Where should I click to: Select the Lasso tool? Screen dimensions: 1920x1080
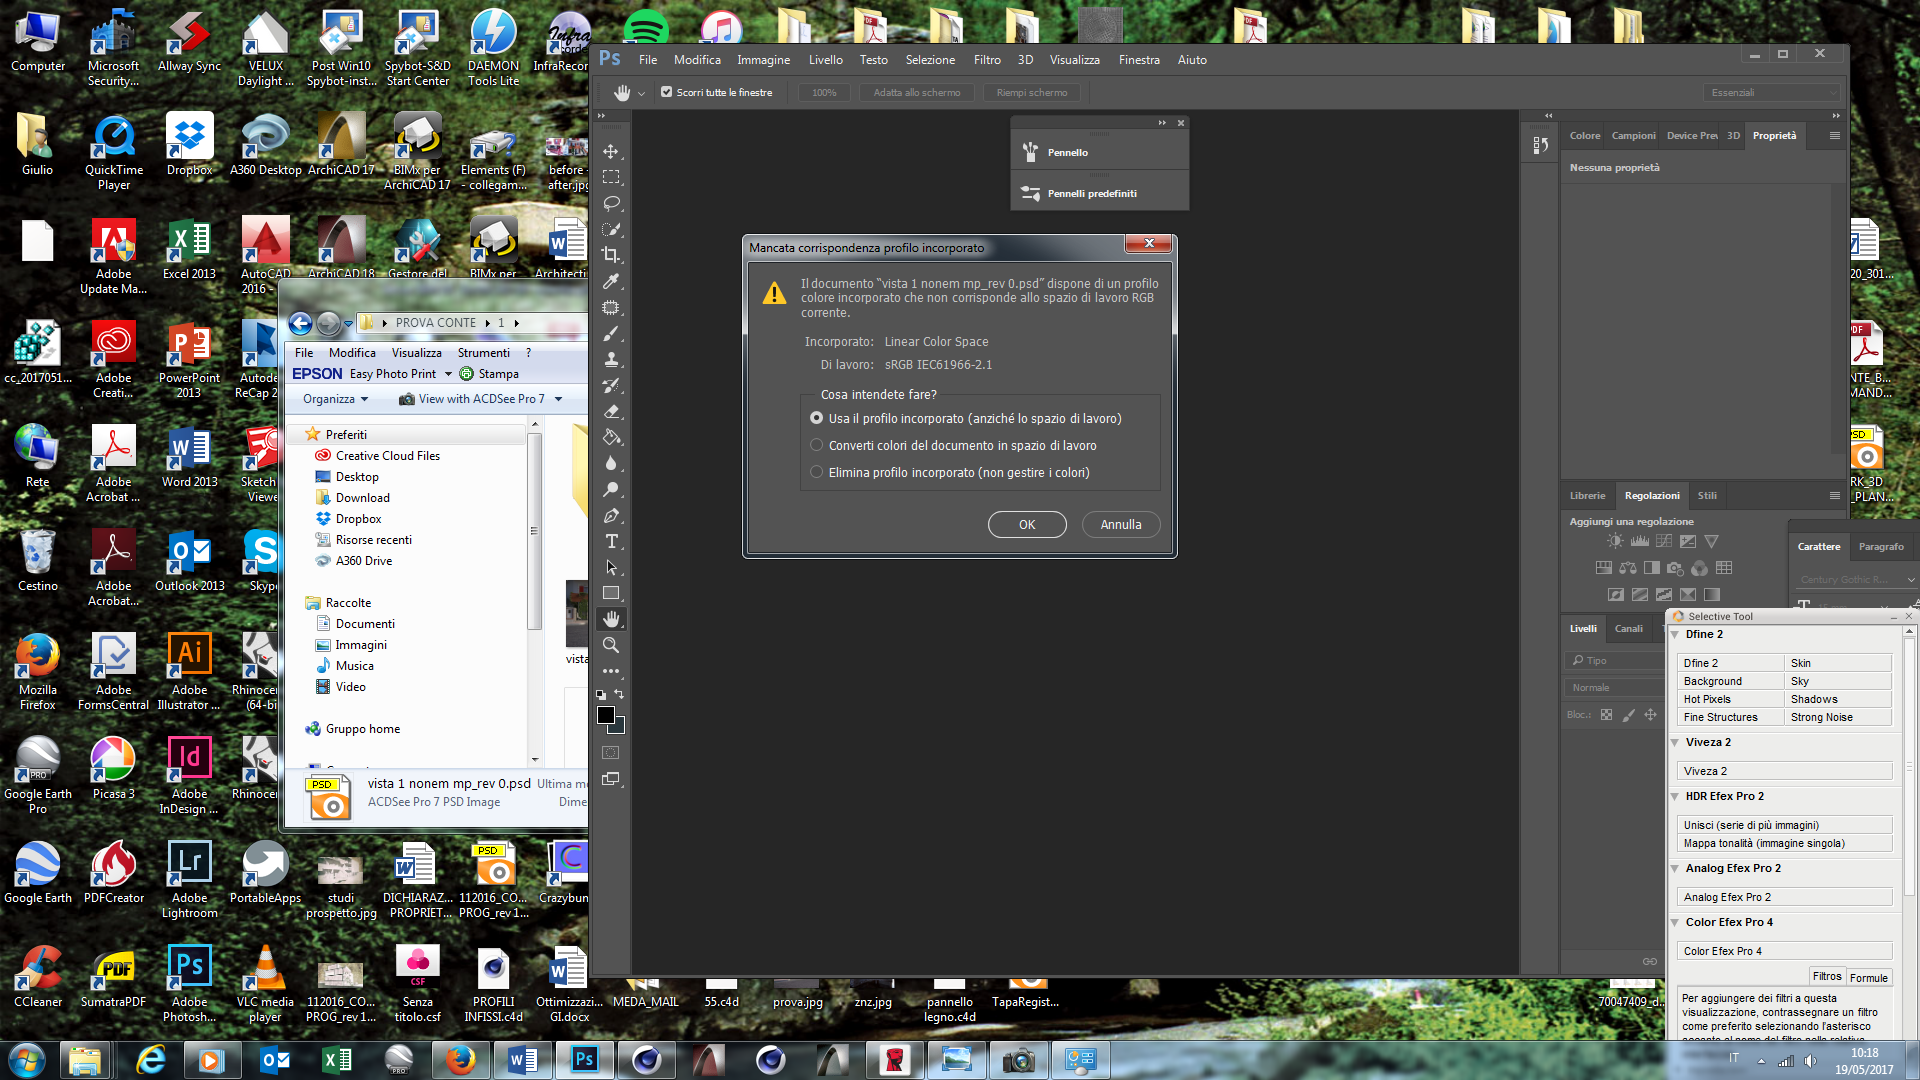click(x=611, y=203)
